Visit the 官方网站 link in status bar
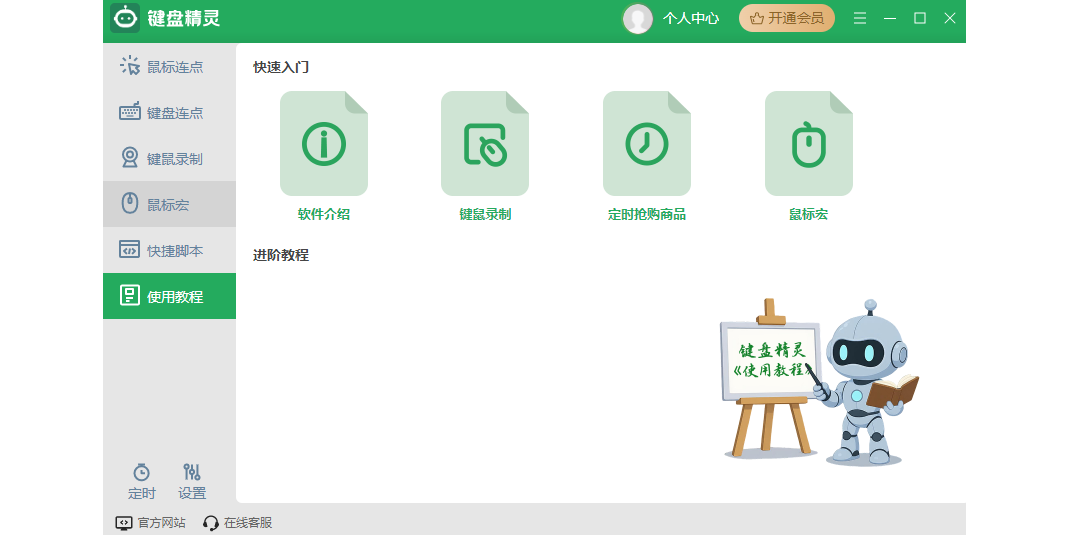Image resolution: width=1070 pixels, height=535 pixels. 151,523
